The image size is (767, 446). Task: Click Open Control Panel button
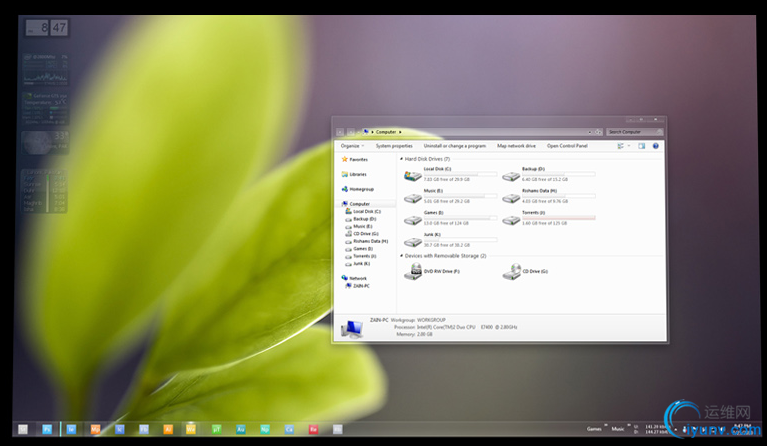pyautogui.click(x=567, y=146)
